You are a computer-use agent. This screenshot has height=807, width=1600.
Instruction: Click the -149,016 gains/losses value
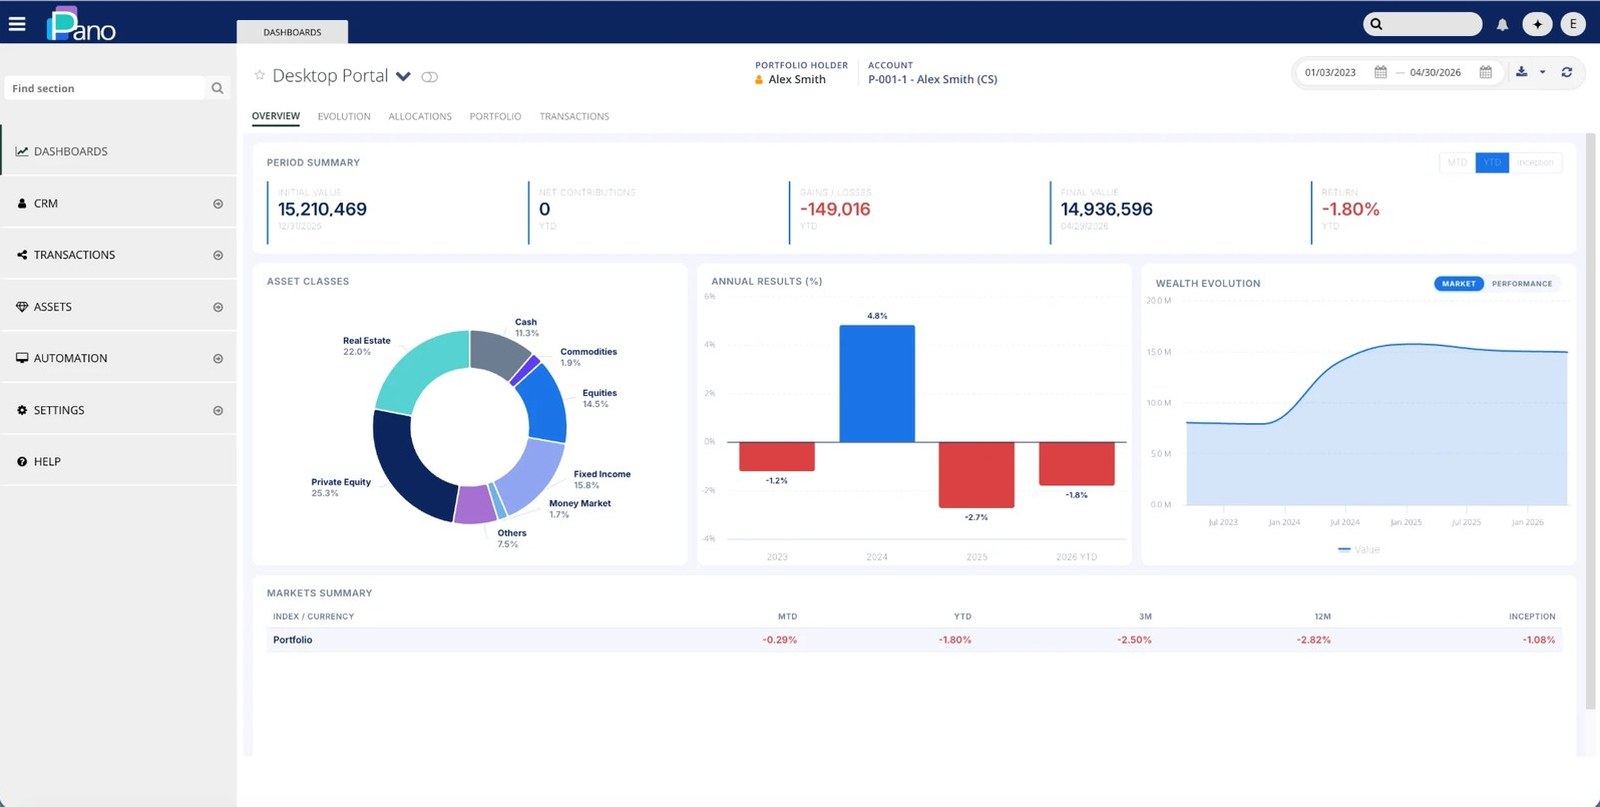[x=835, y=209]
